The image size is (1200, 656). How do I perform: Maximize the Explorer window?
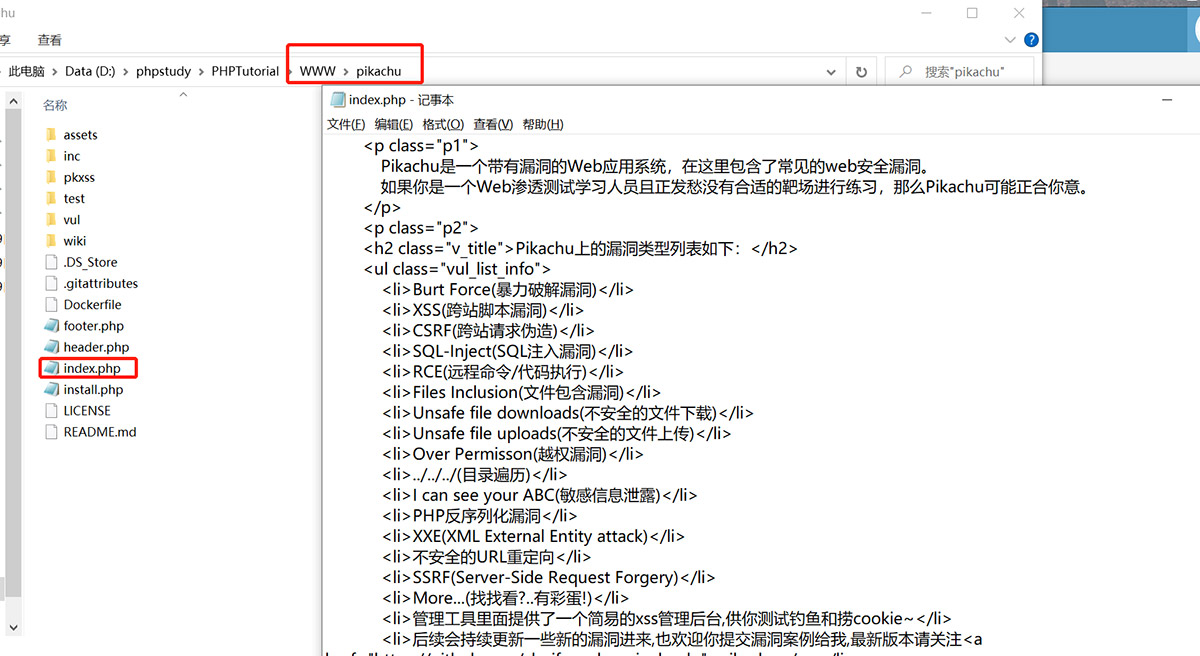pyautogui.click(x=972, y=13)
